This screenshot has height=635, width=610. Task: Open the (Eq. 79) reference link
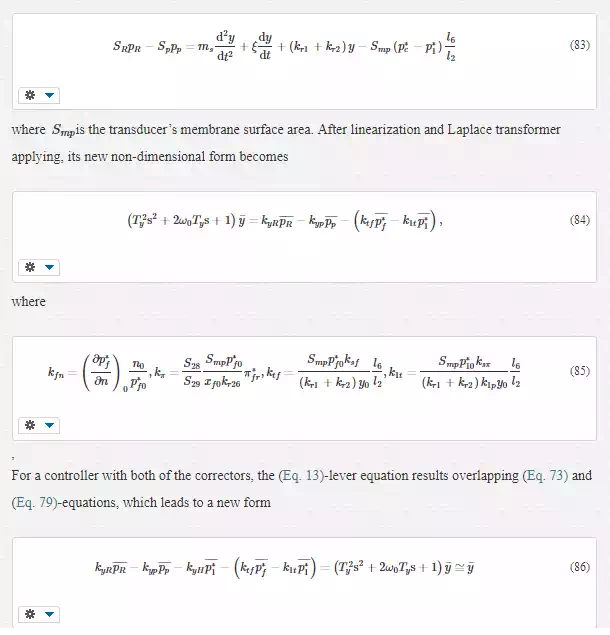pyautogui.click(x=34, y=503)
